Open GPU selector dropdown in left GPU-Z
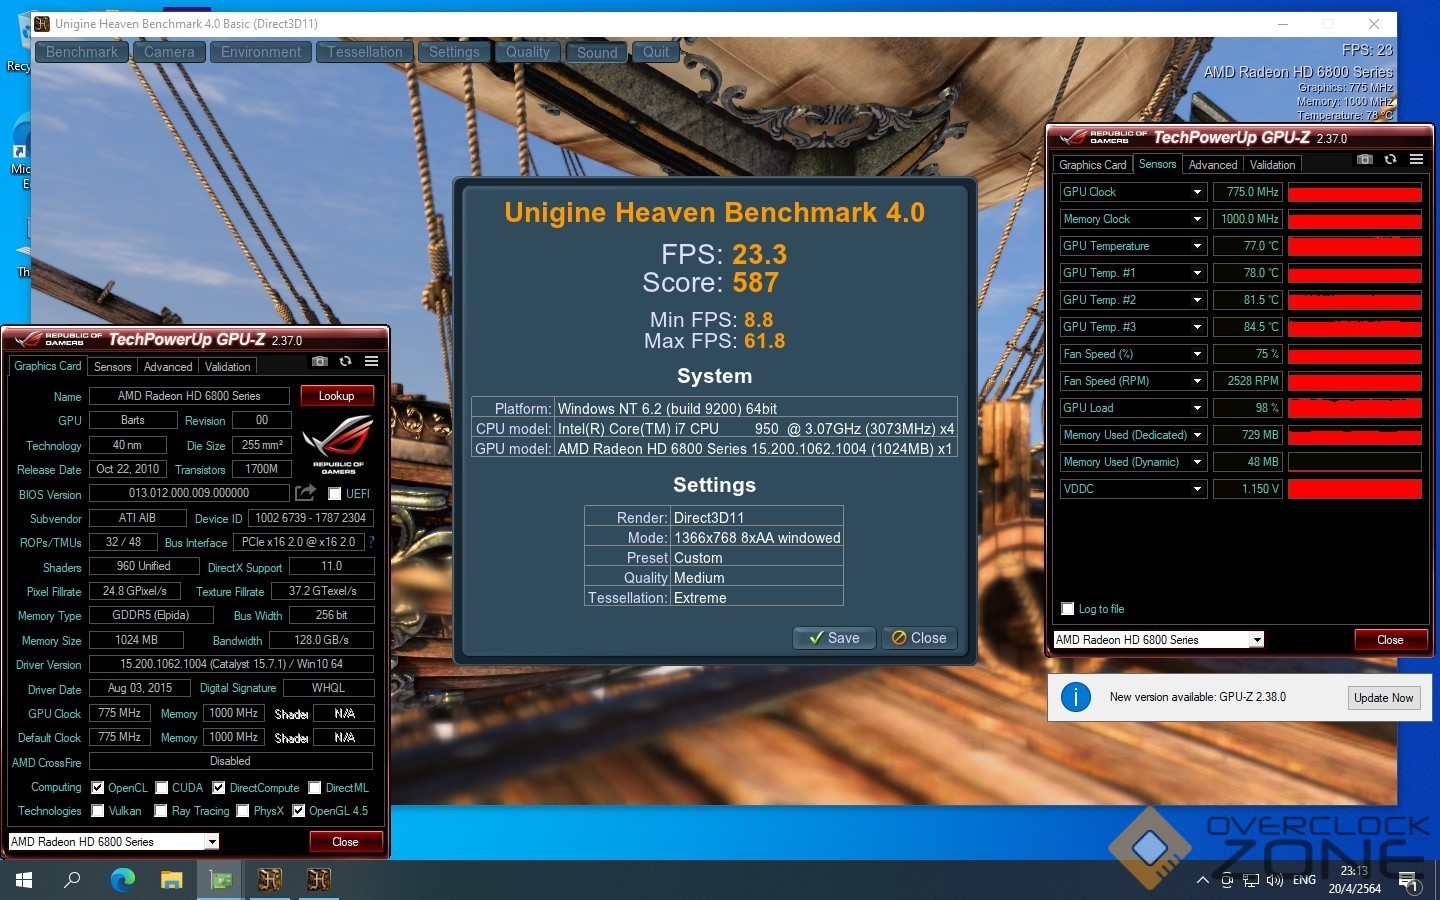This screenshot has width=1440, height=900. (x=212, y=842)
